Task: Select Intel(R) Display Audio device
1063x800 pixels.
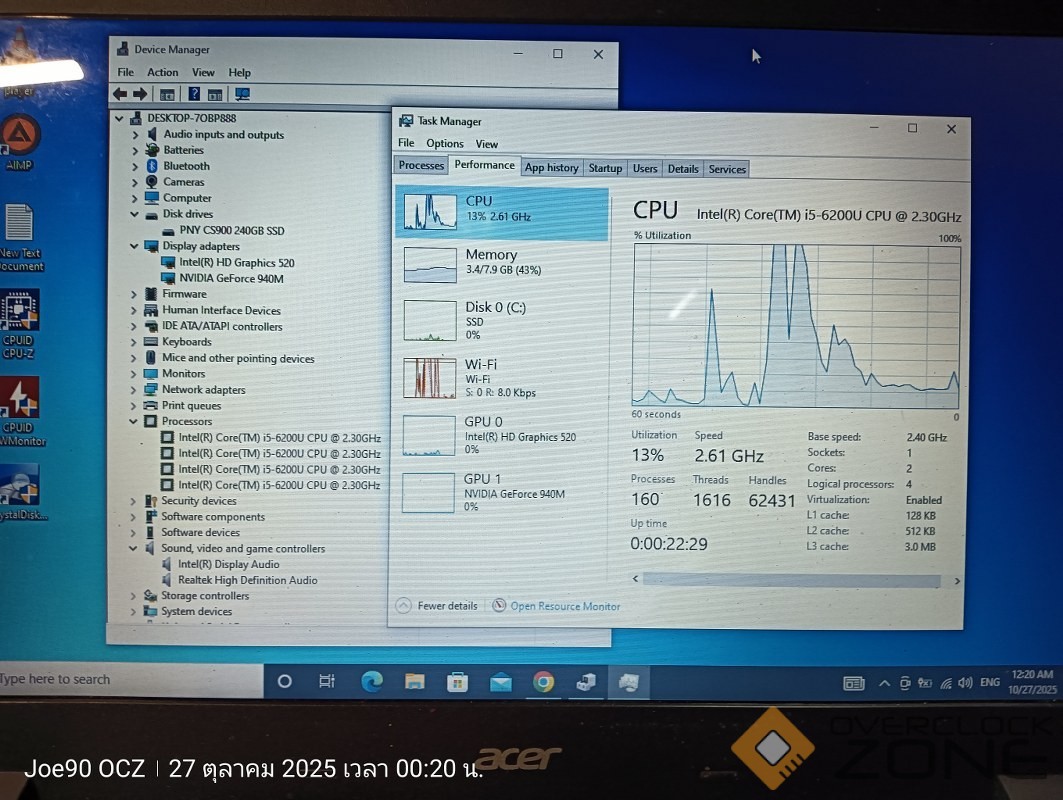Action: [228, 564]
